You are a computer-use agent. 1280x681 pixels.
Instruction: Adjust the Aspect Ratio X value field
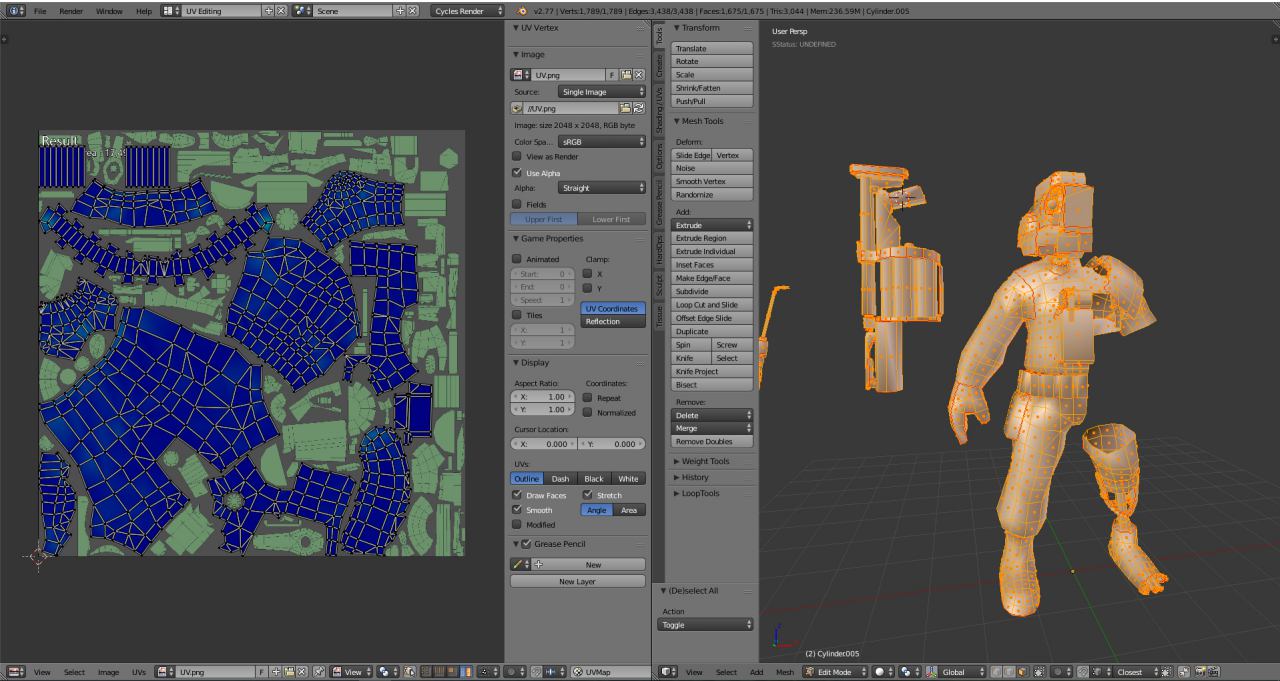pyautogui.click(x=543, y=396)
